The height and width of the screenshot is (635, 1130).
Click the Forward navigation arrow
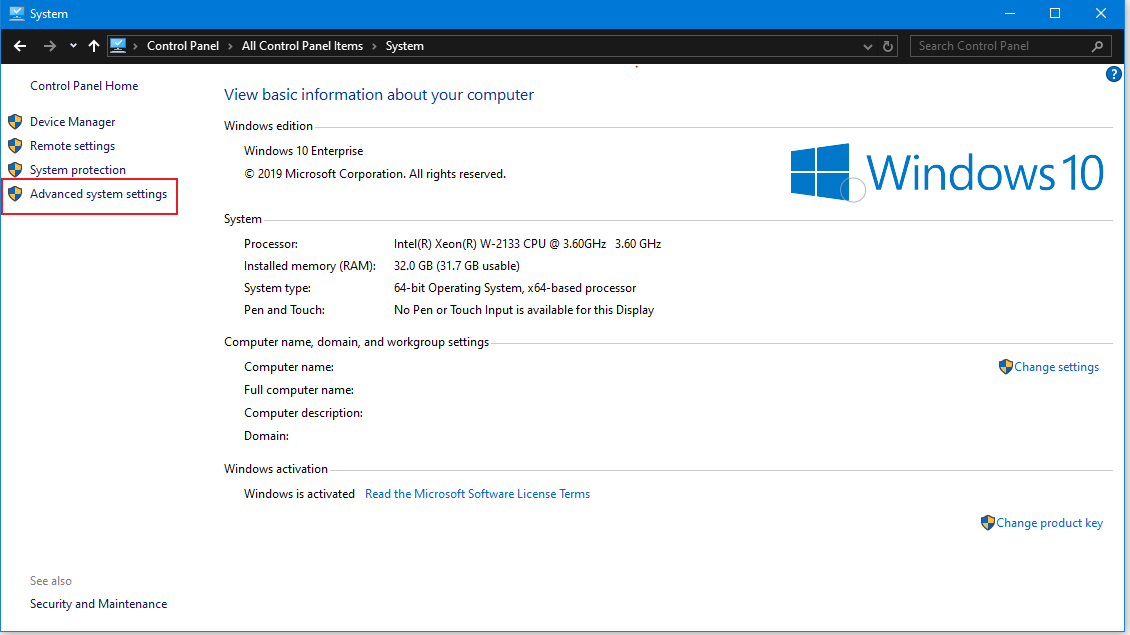(x=49, y=46)
